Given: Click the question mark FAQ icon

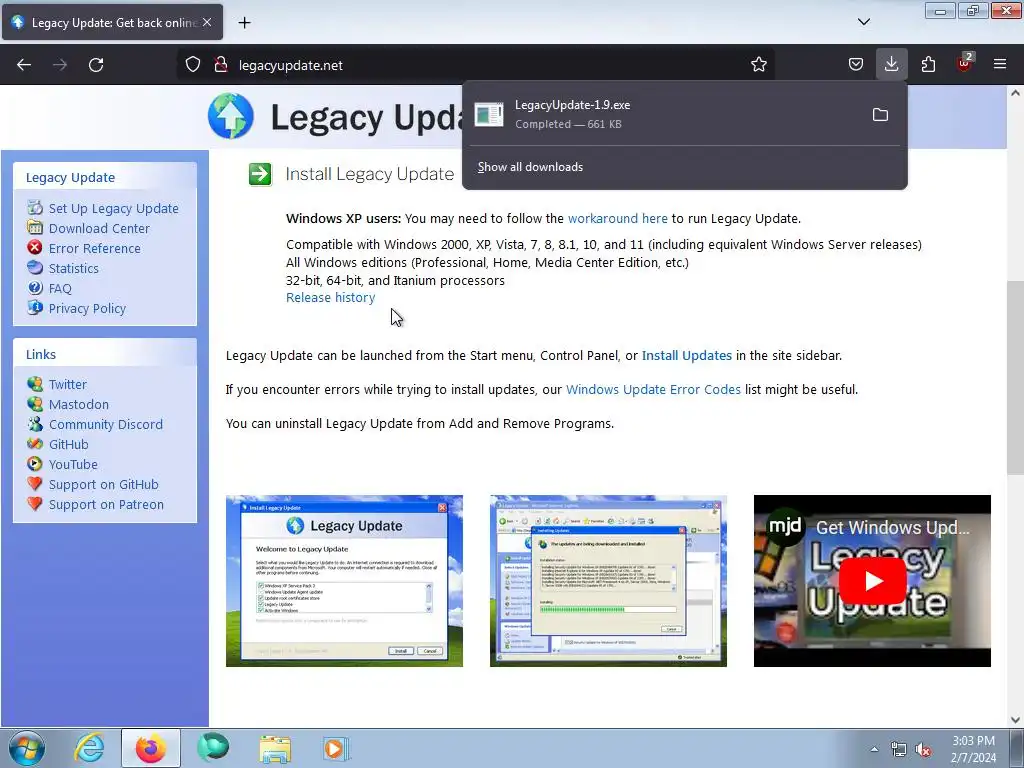Looking at the screenshot, I should [35, 287].
